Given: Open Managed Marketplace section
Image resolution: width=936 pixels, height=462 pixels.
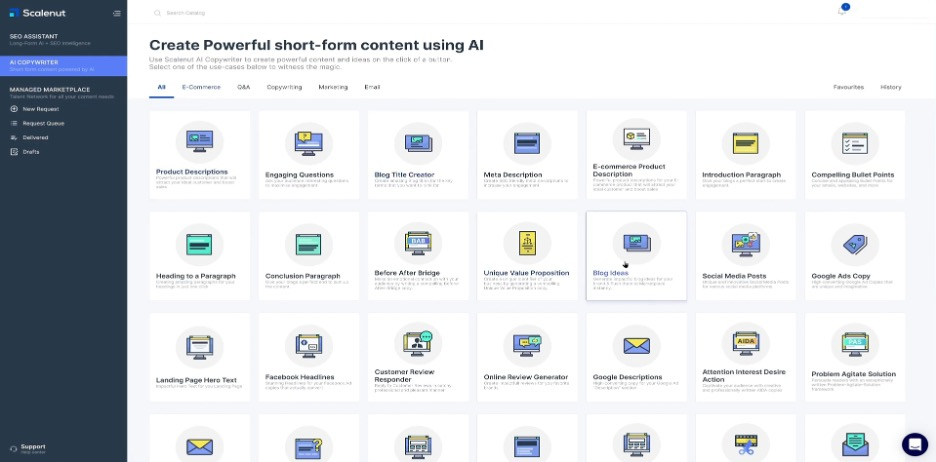Looking at the screenshot, I should coord(63,93).
